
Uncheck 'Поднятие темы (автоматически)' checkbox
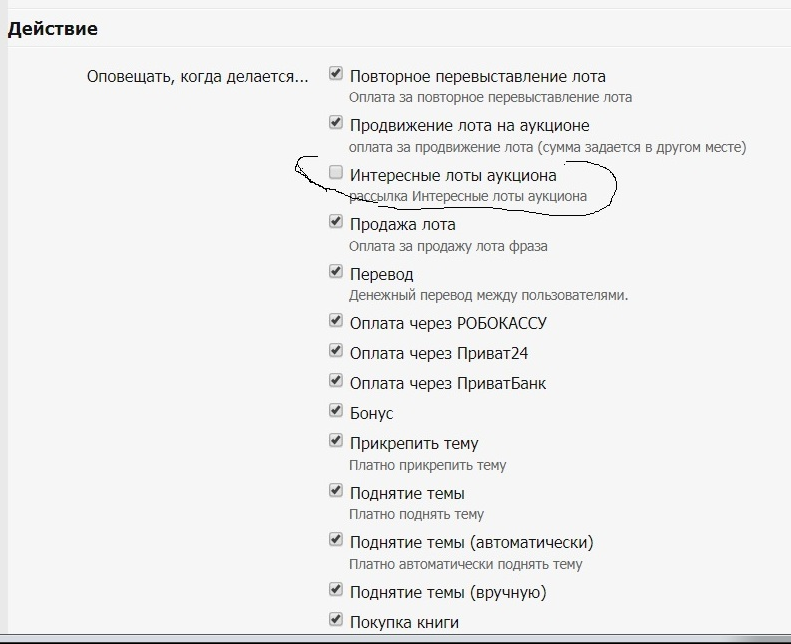(335, 540)
